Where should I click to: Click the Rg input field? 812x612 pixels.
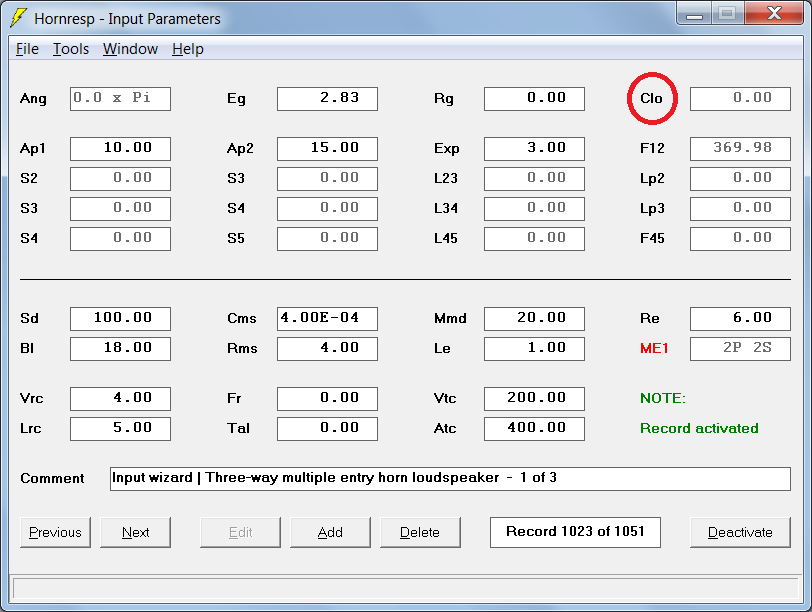pos(534,98)
